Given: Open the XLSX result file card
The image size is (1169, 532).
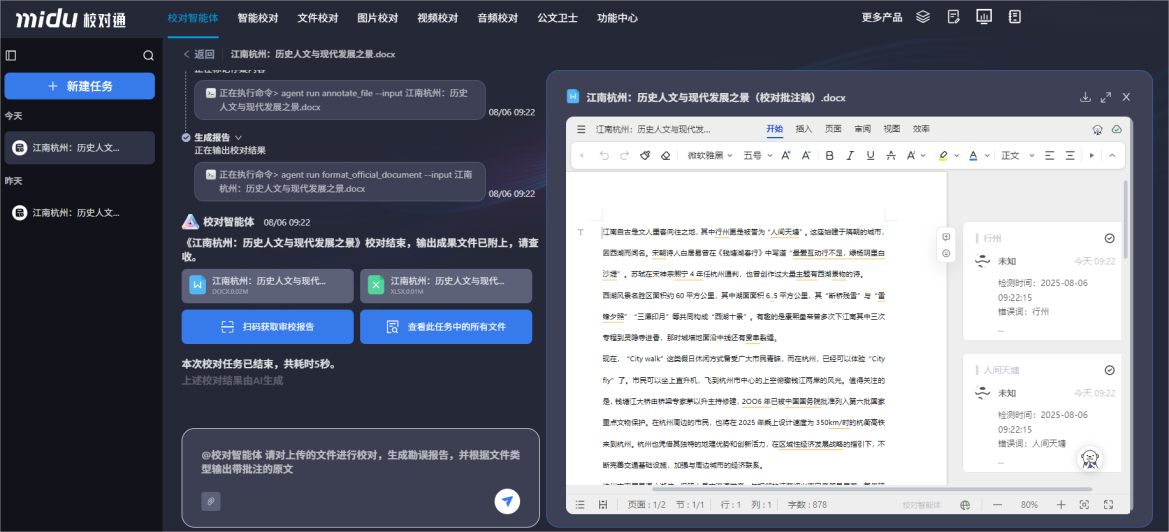Looking at the screenshot, I should [x=446, y=286].
